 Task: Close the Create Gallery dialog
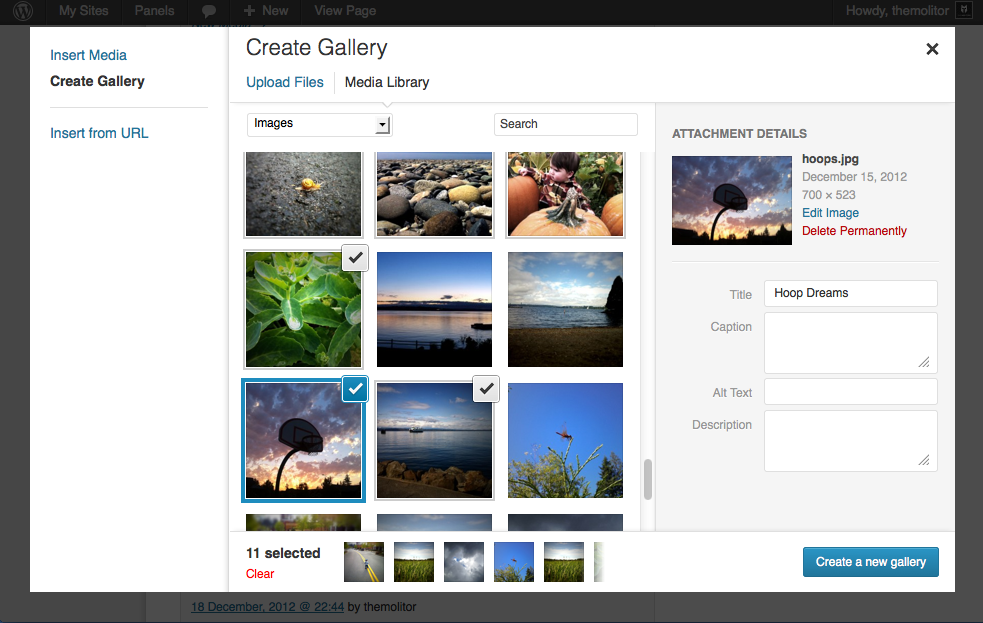(x=932, y=49)
